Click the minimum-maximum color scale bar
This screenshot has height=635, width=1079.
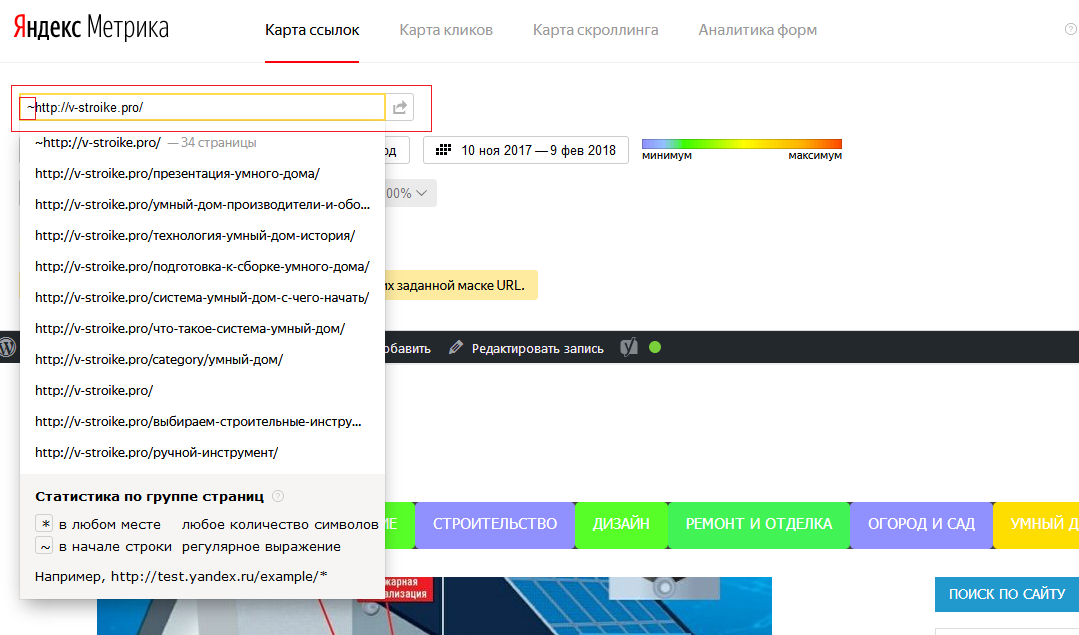742,144
